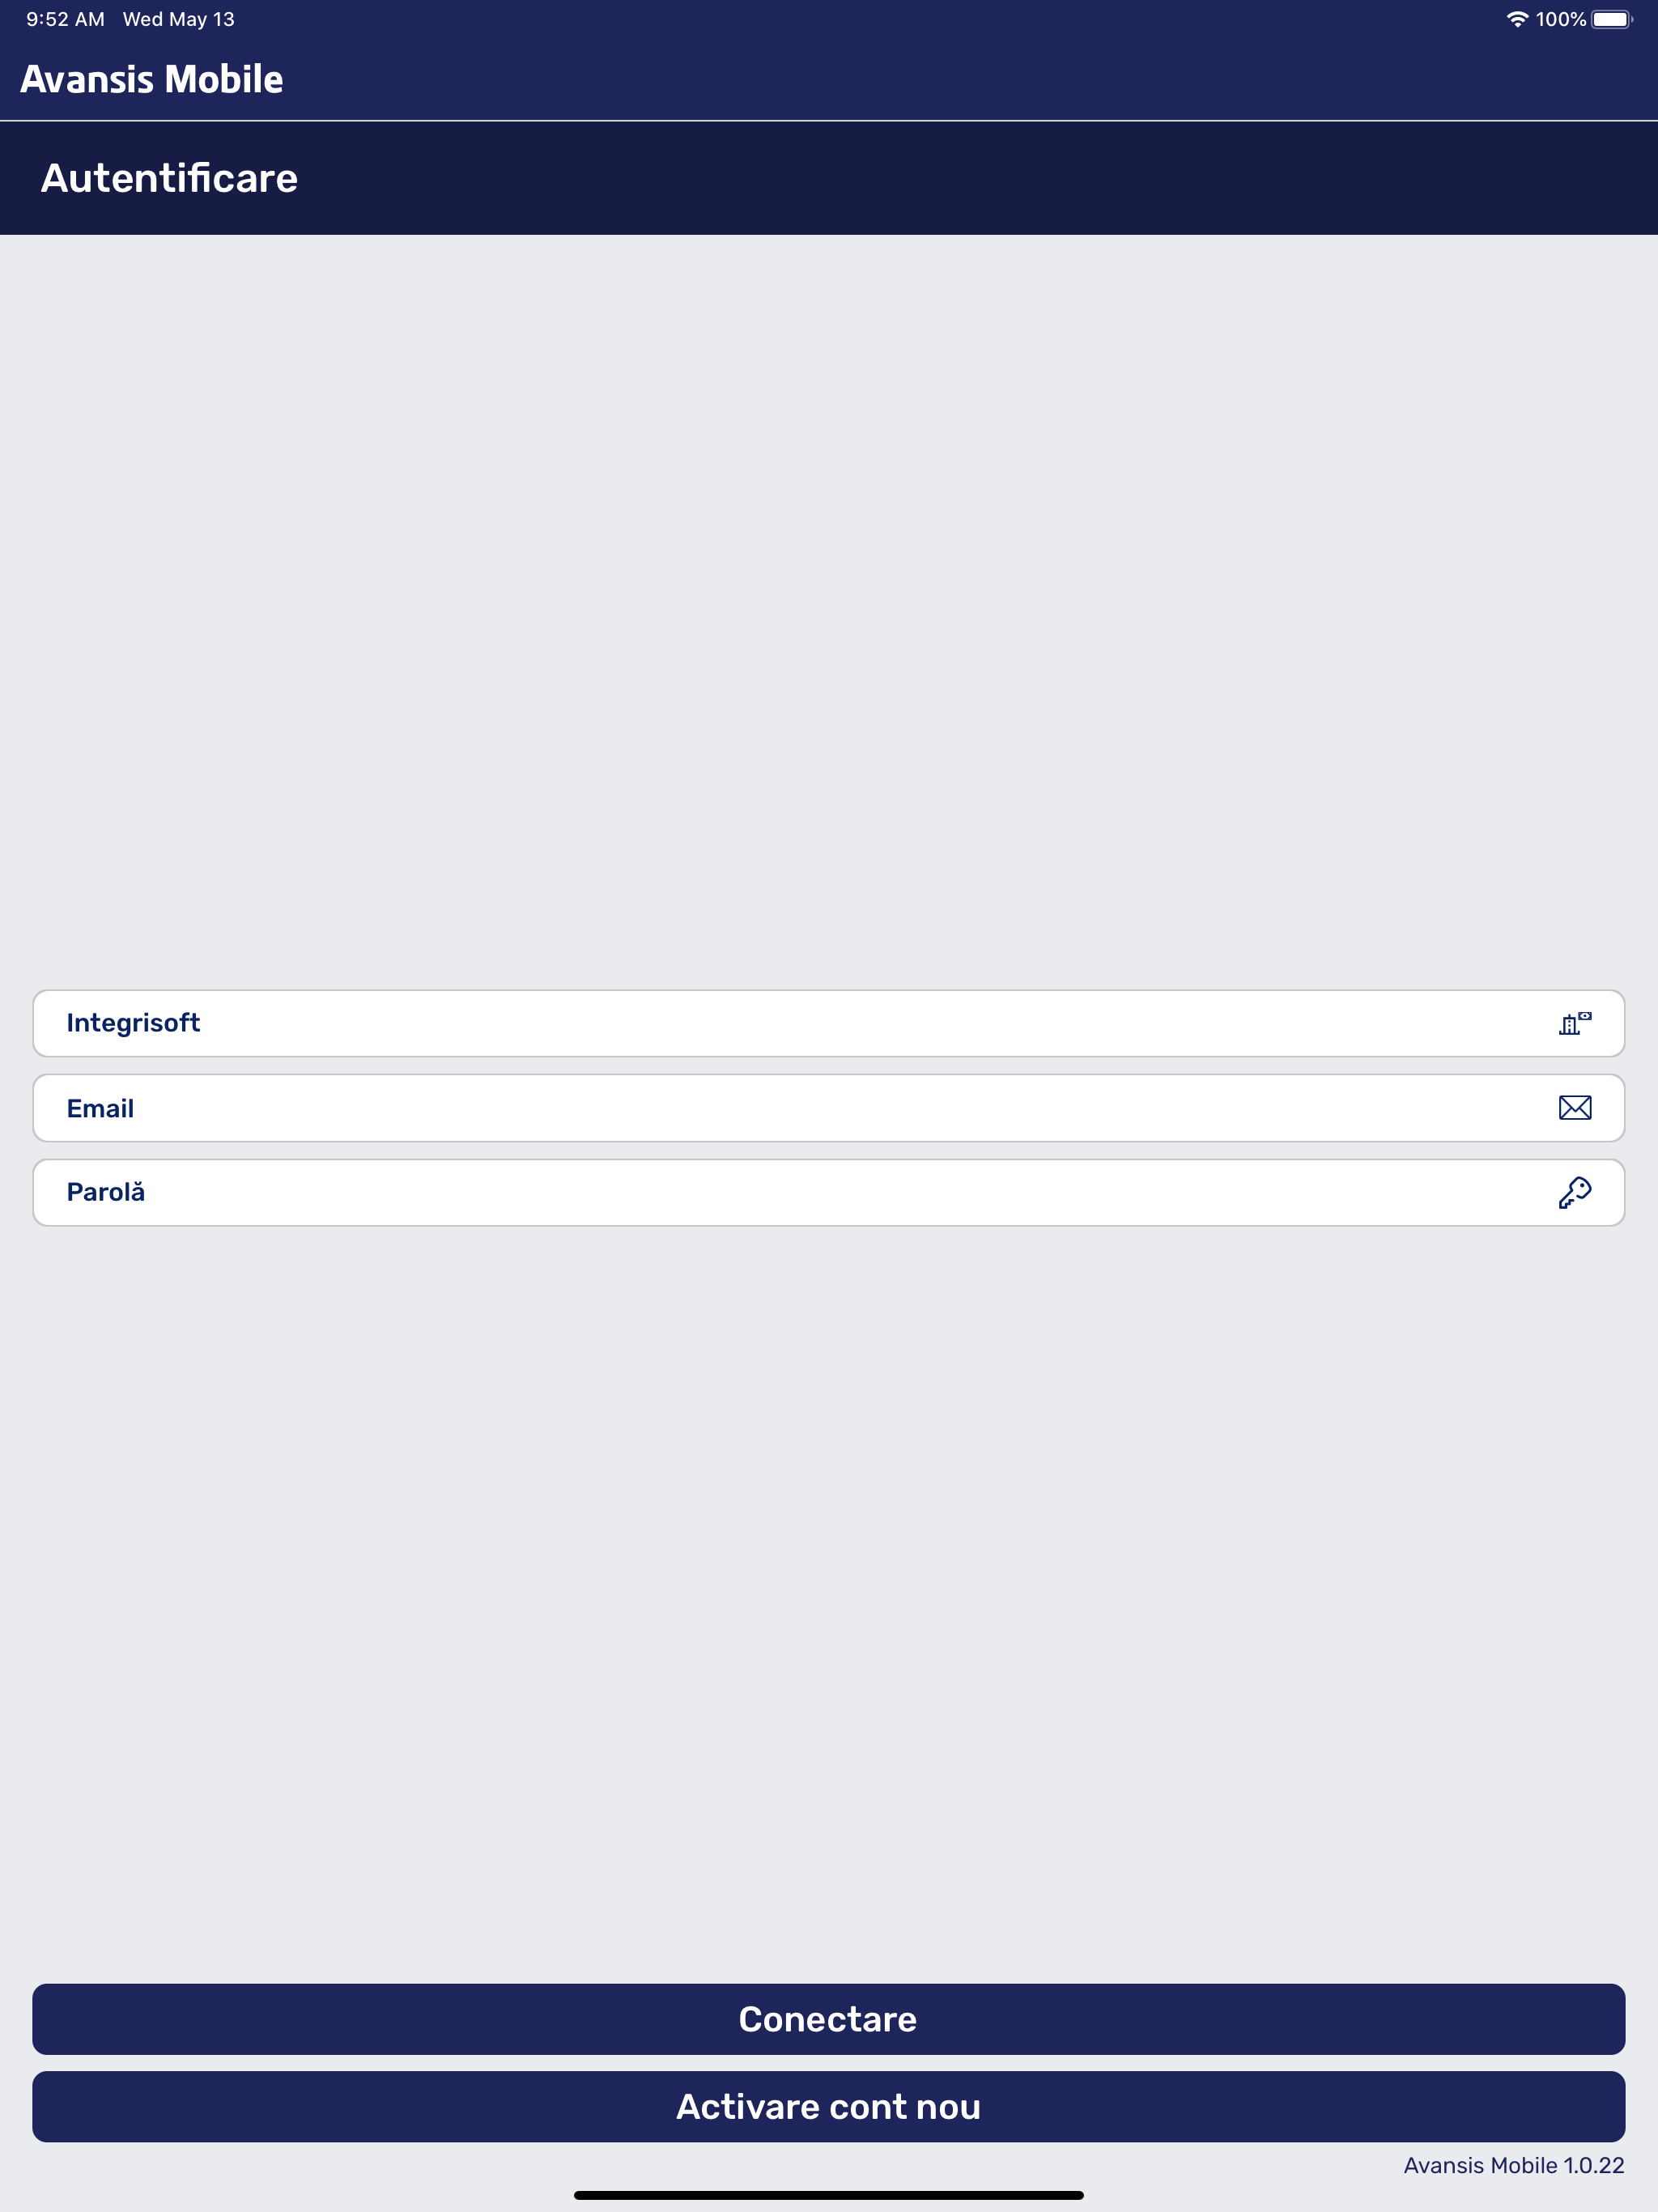Focus the Parolă password field
The width and height of the screenshot is (1658, 2212).
coord(829,1192)
